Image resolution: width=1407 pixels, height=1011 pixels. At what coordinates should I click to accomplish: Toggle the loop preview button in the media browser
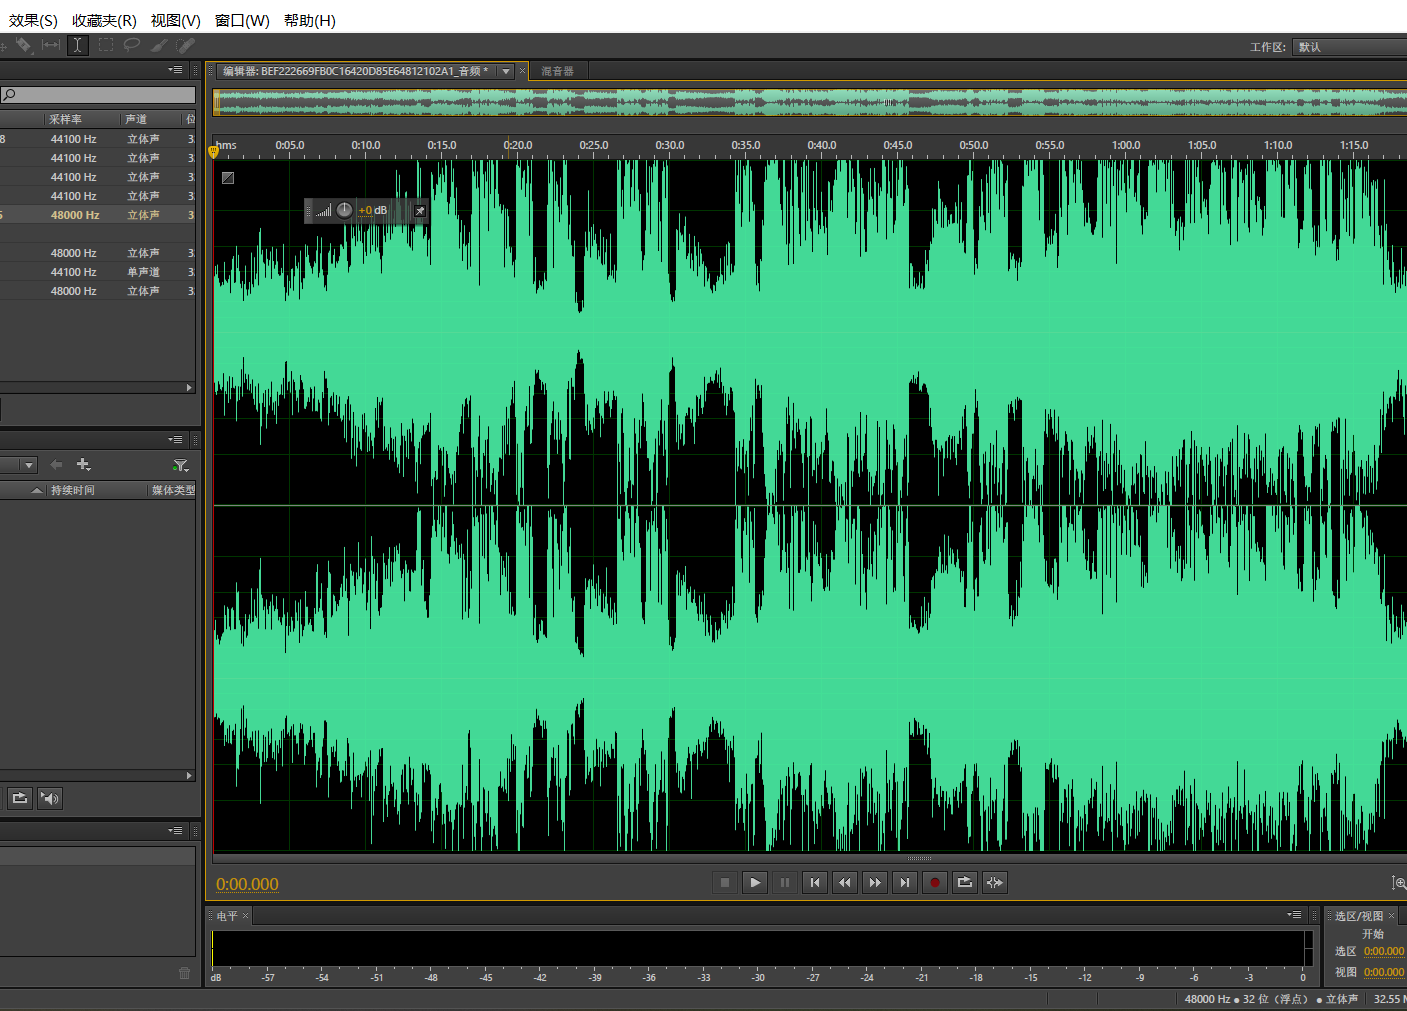(x=20, y=798)
